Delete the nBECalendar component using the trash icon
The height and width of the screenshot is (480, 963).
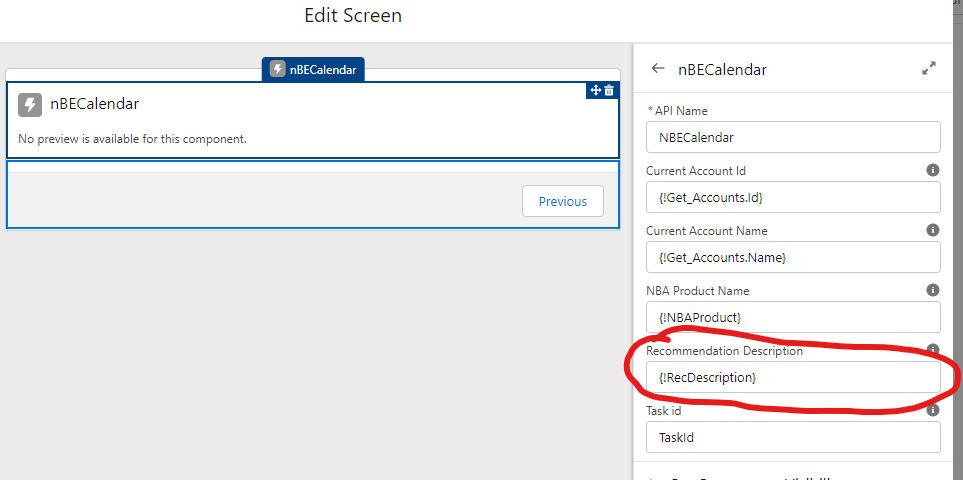click(x=609, y=90)
